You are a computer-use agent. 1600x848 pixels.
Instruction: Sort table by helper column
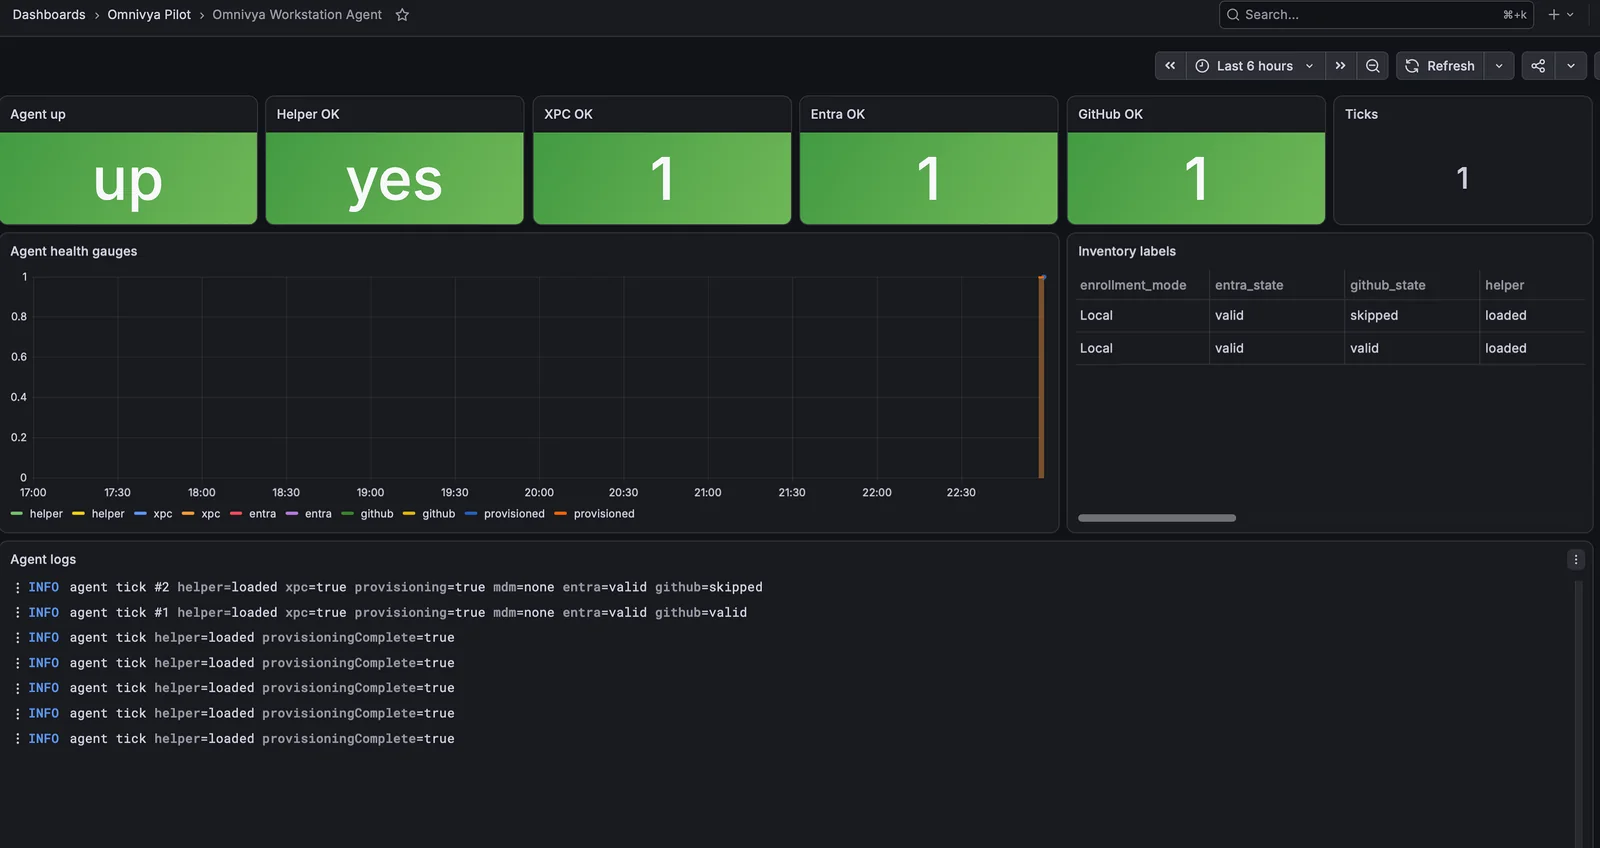click(x=1505, y=285)
